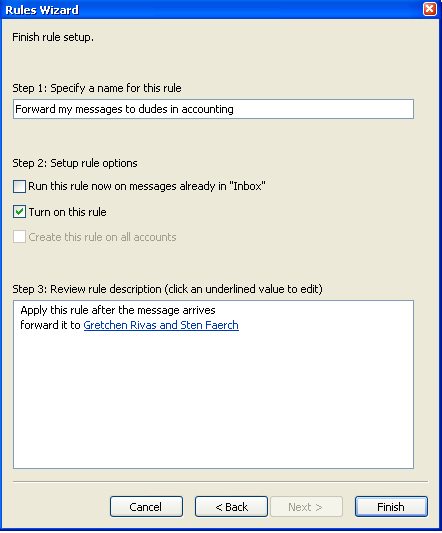The height and width of the screenshot is (533, 442).
Task: Click the "Turn on this rule" label text
Action: coord(68,212)
